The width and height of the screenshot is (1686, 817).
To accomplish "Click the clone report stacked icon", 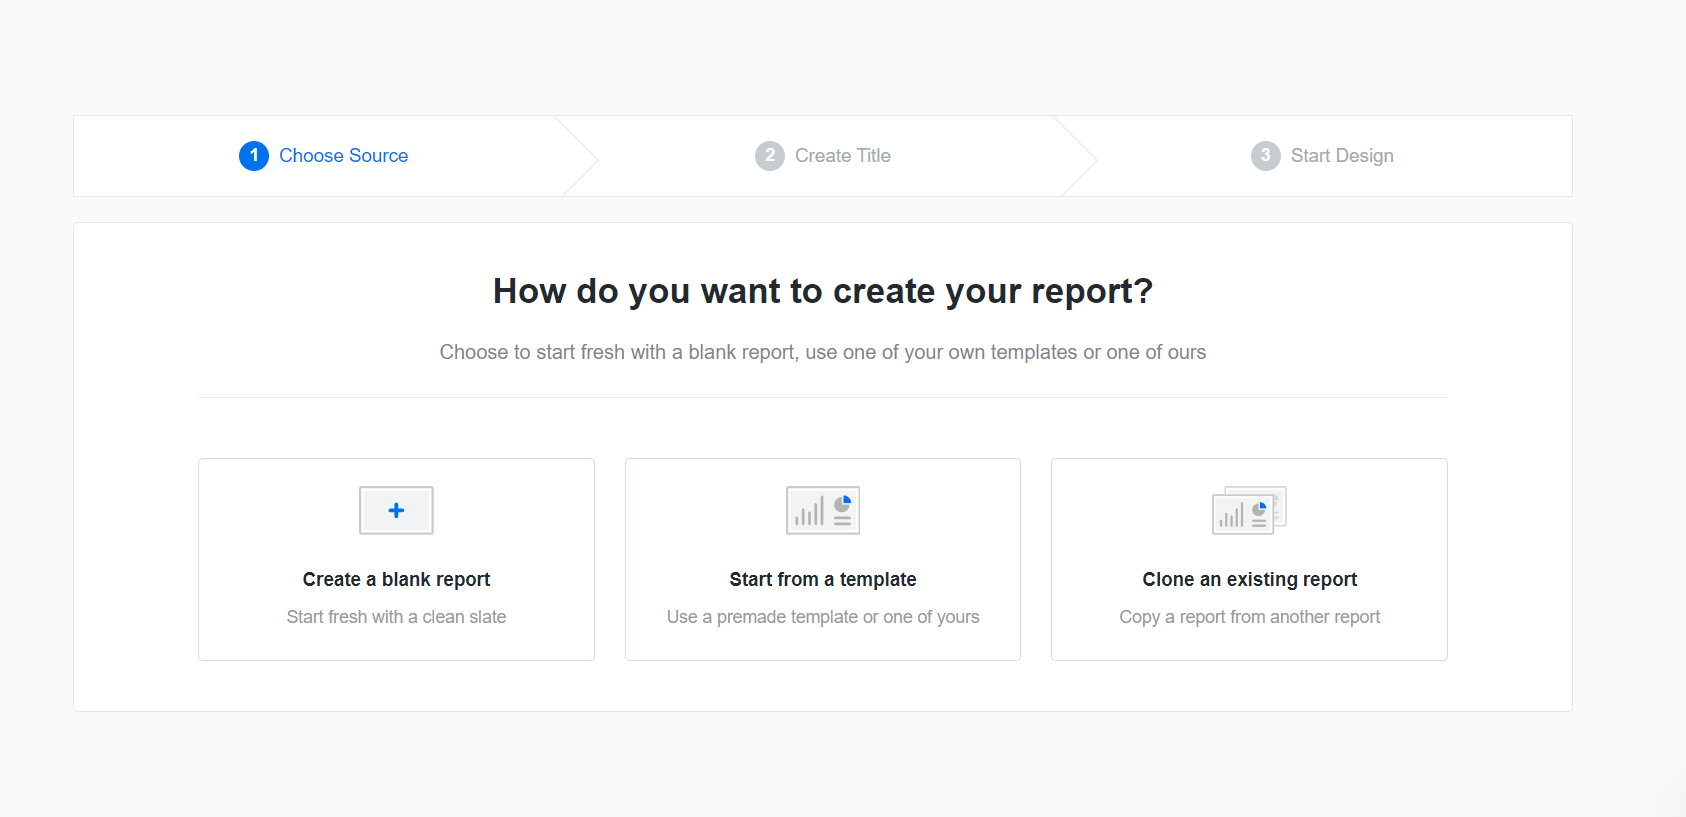I will coord(1249,510).
